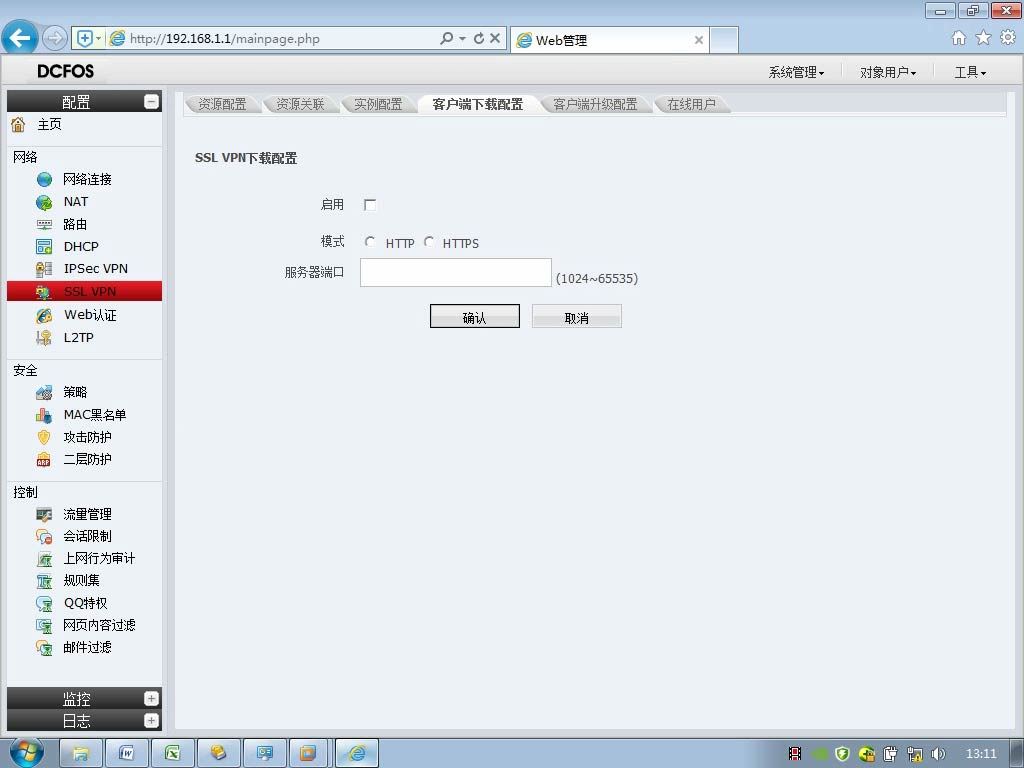Select the HTTPS mode radio button
The height and width of the screenshot is (768, 1024).
[x=428, y=242]
